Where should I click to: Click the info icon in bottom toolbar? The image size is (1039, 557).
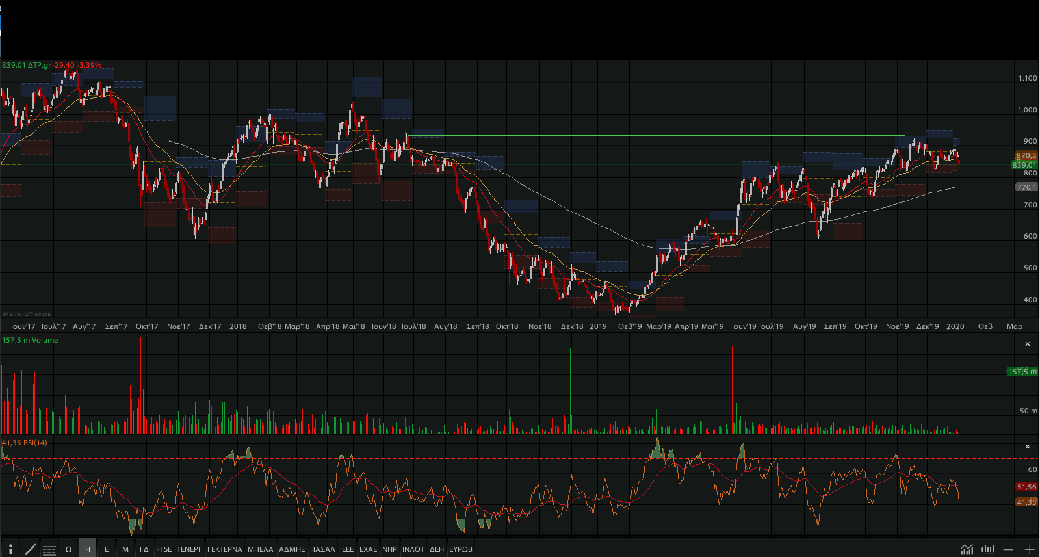pyautogui.click(x=10, y=549)
